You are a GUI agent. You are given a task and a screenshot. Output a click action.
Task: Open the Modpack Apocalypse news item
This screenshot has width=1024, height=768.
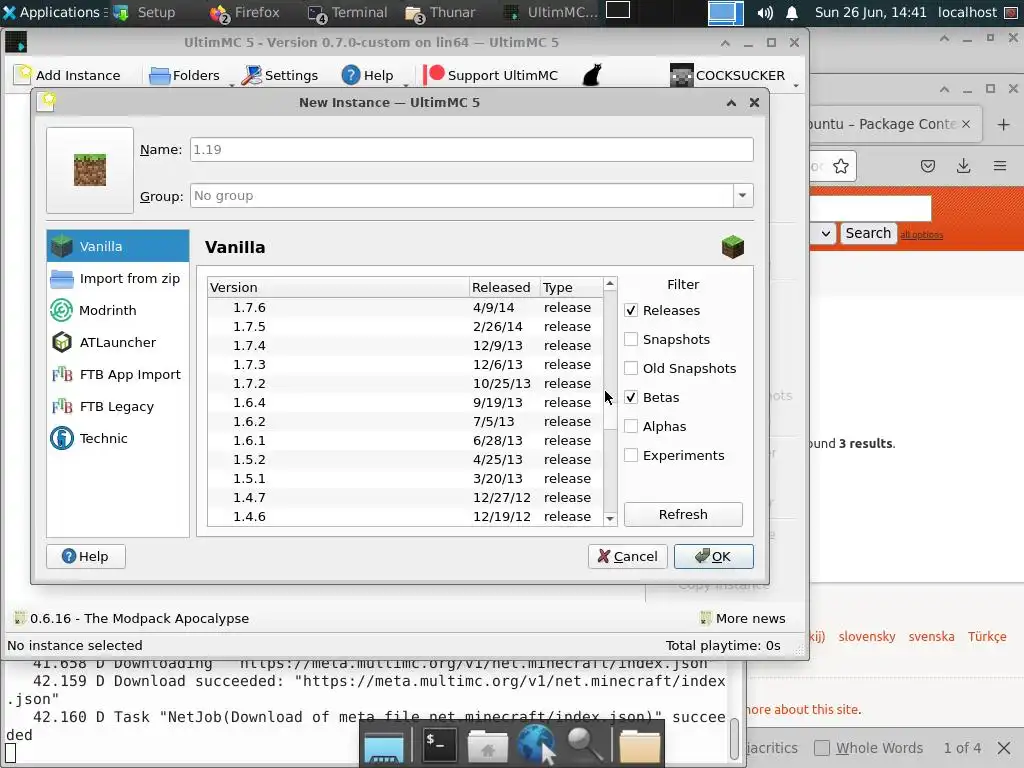tap(131, 618)
